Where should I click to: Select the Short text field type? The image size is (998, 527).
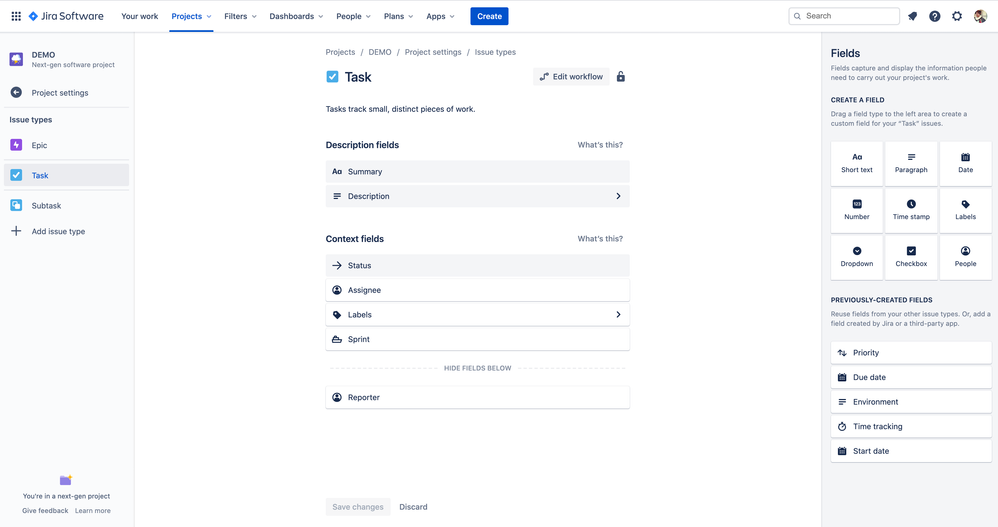857,164
